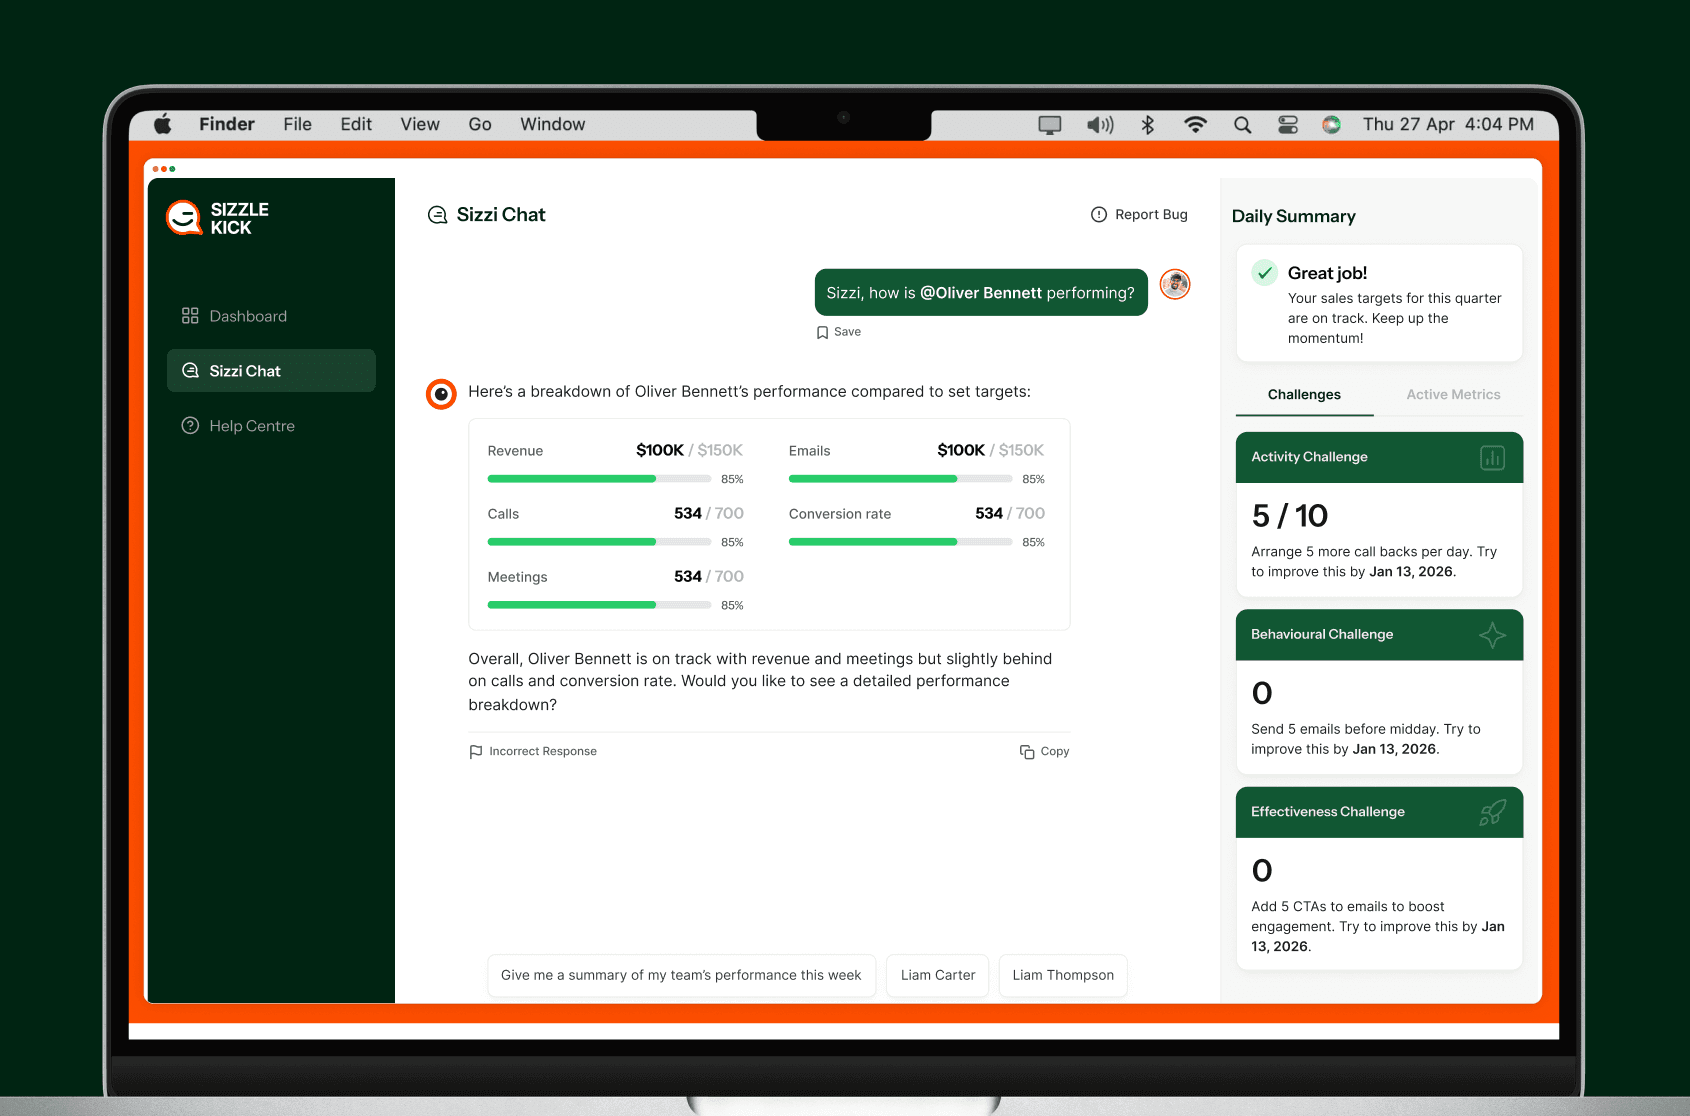1690x1116 pixels.
Task: Click the Sizzi bot avatar icon
Action: [x=441, y=394]
